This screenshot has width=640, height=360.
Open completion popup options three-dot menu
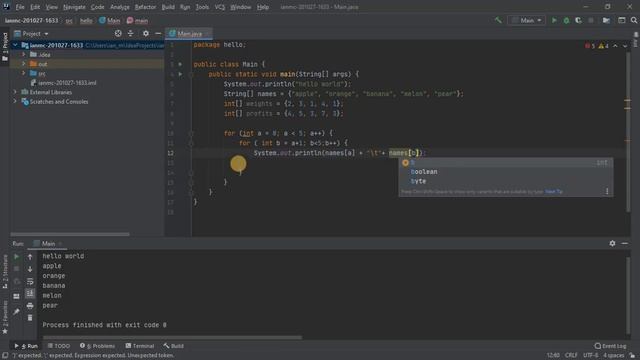coord(607,191)
